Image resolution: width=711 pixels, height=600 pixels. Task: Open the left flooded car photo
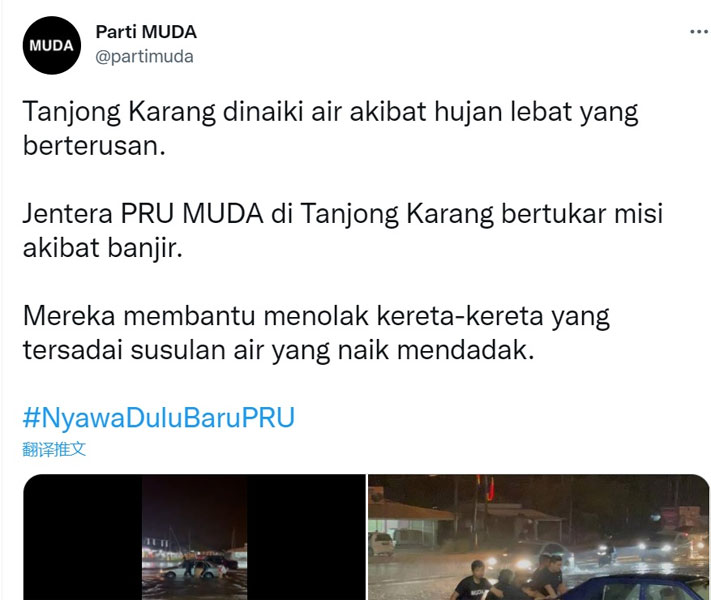coord(194,537)
